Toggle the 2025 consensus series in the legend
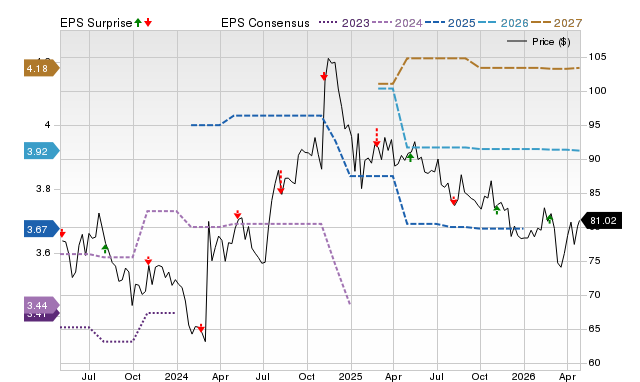 coord(450,23)
